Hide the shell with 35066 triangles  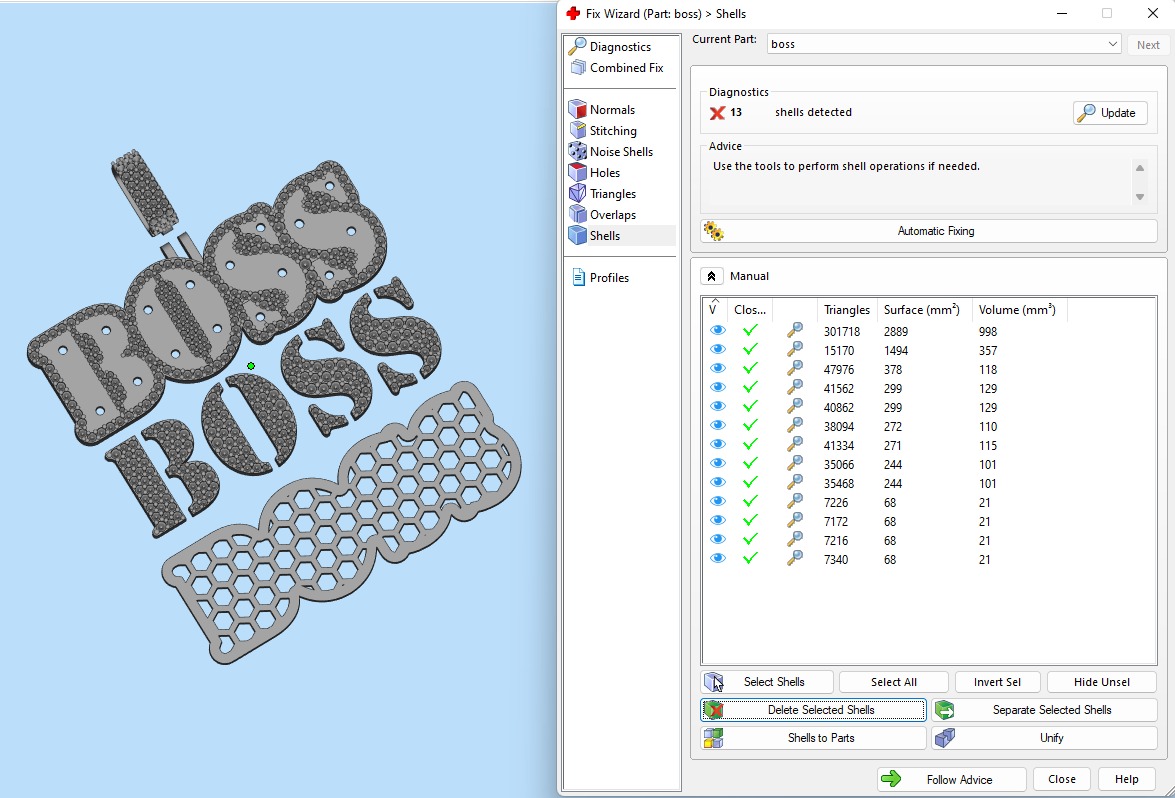pyautogui.click(x=717, y=463)
